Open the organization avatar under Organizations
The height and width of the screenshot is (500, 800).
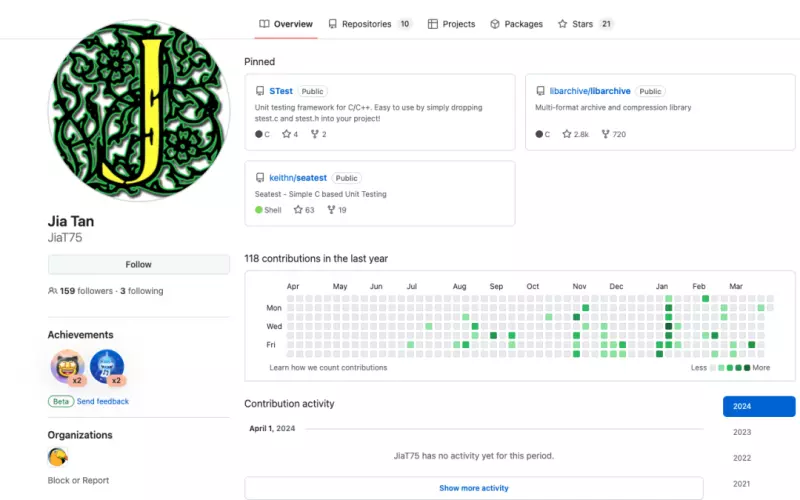pyautogui.click(x=58, y=457)
